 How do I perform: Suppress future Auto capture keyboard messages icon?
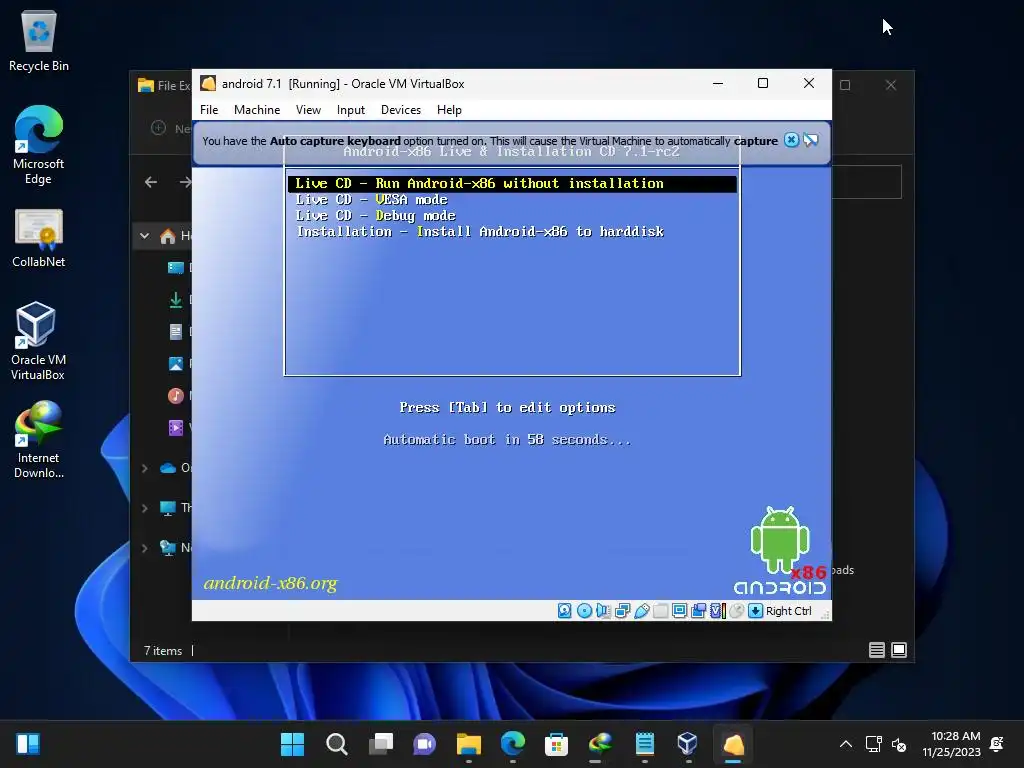[810, 140]
